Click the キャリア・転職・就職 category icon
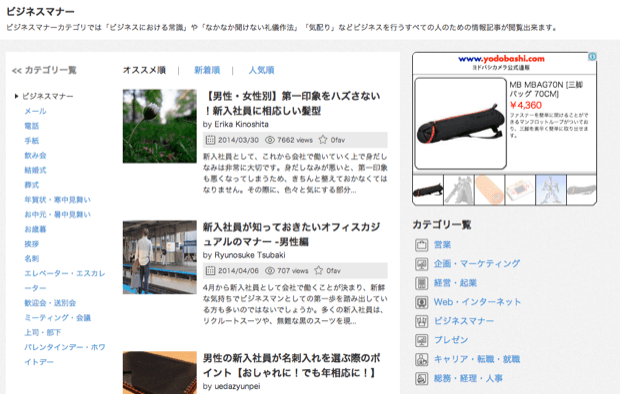The height and width of the screenshot is (394, 620). click(422, 359)
